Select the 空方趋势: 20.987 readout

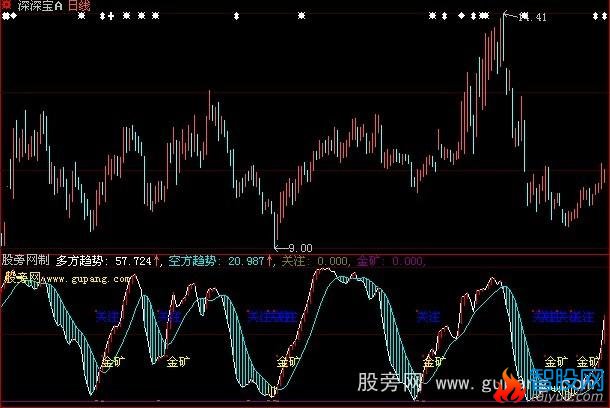point(217,261)
